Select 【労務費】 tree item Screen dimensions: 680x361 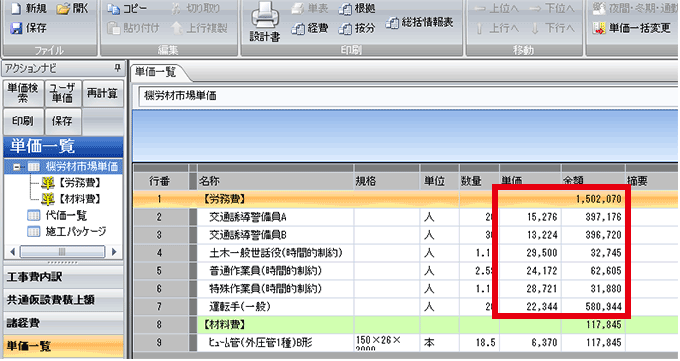click(x=71, y=183)
